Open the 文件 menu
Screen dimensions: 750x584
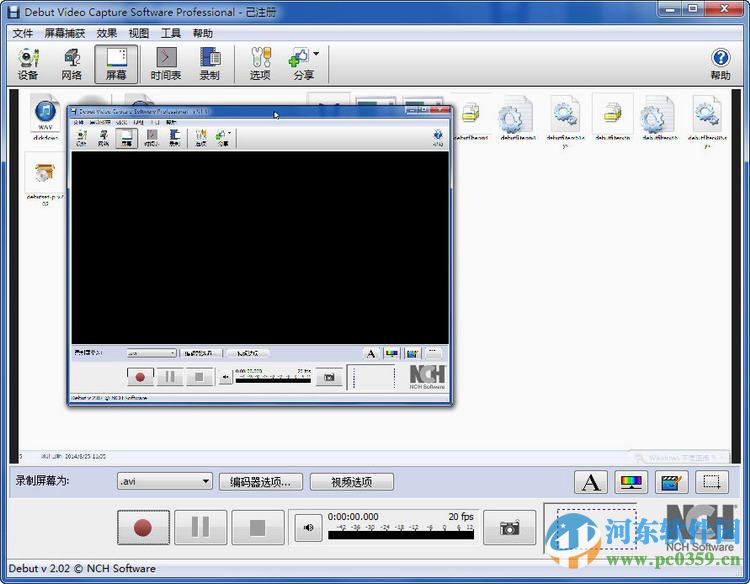click(22, 33)
